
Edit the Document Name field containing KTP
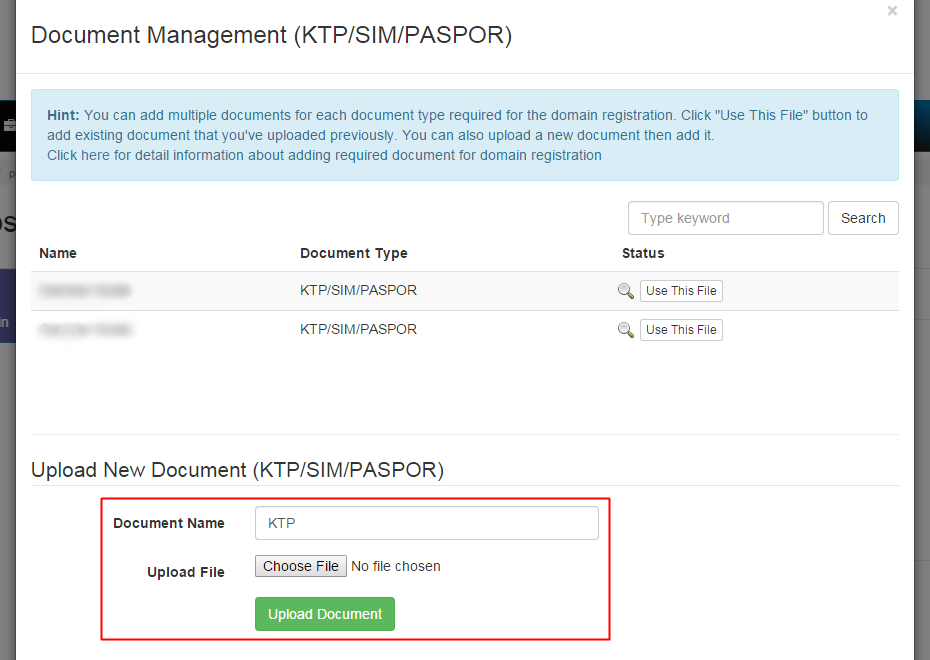426,522
